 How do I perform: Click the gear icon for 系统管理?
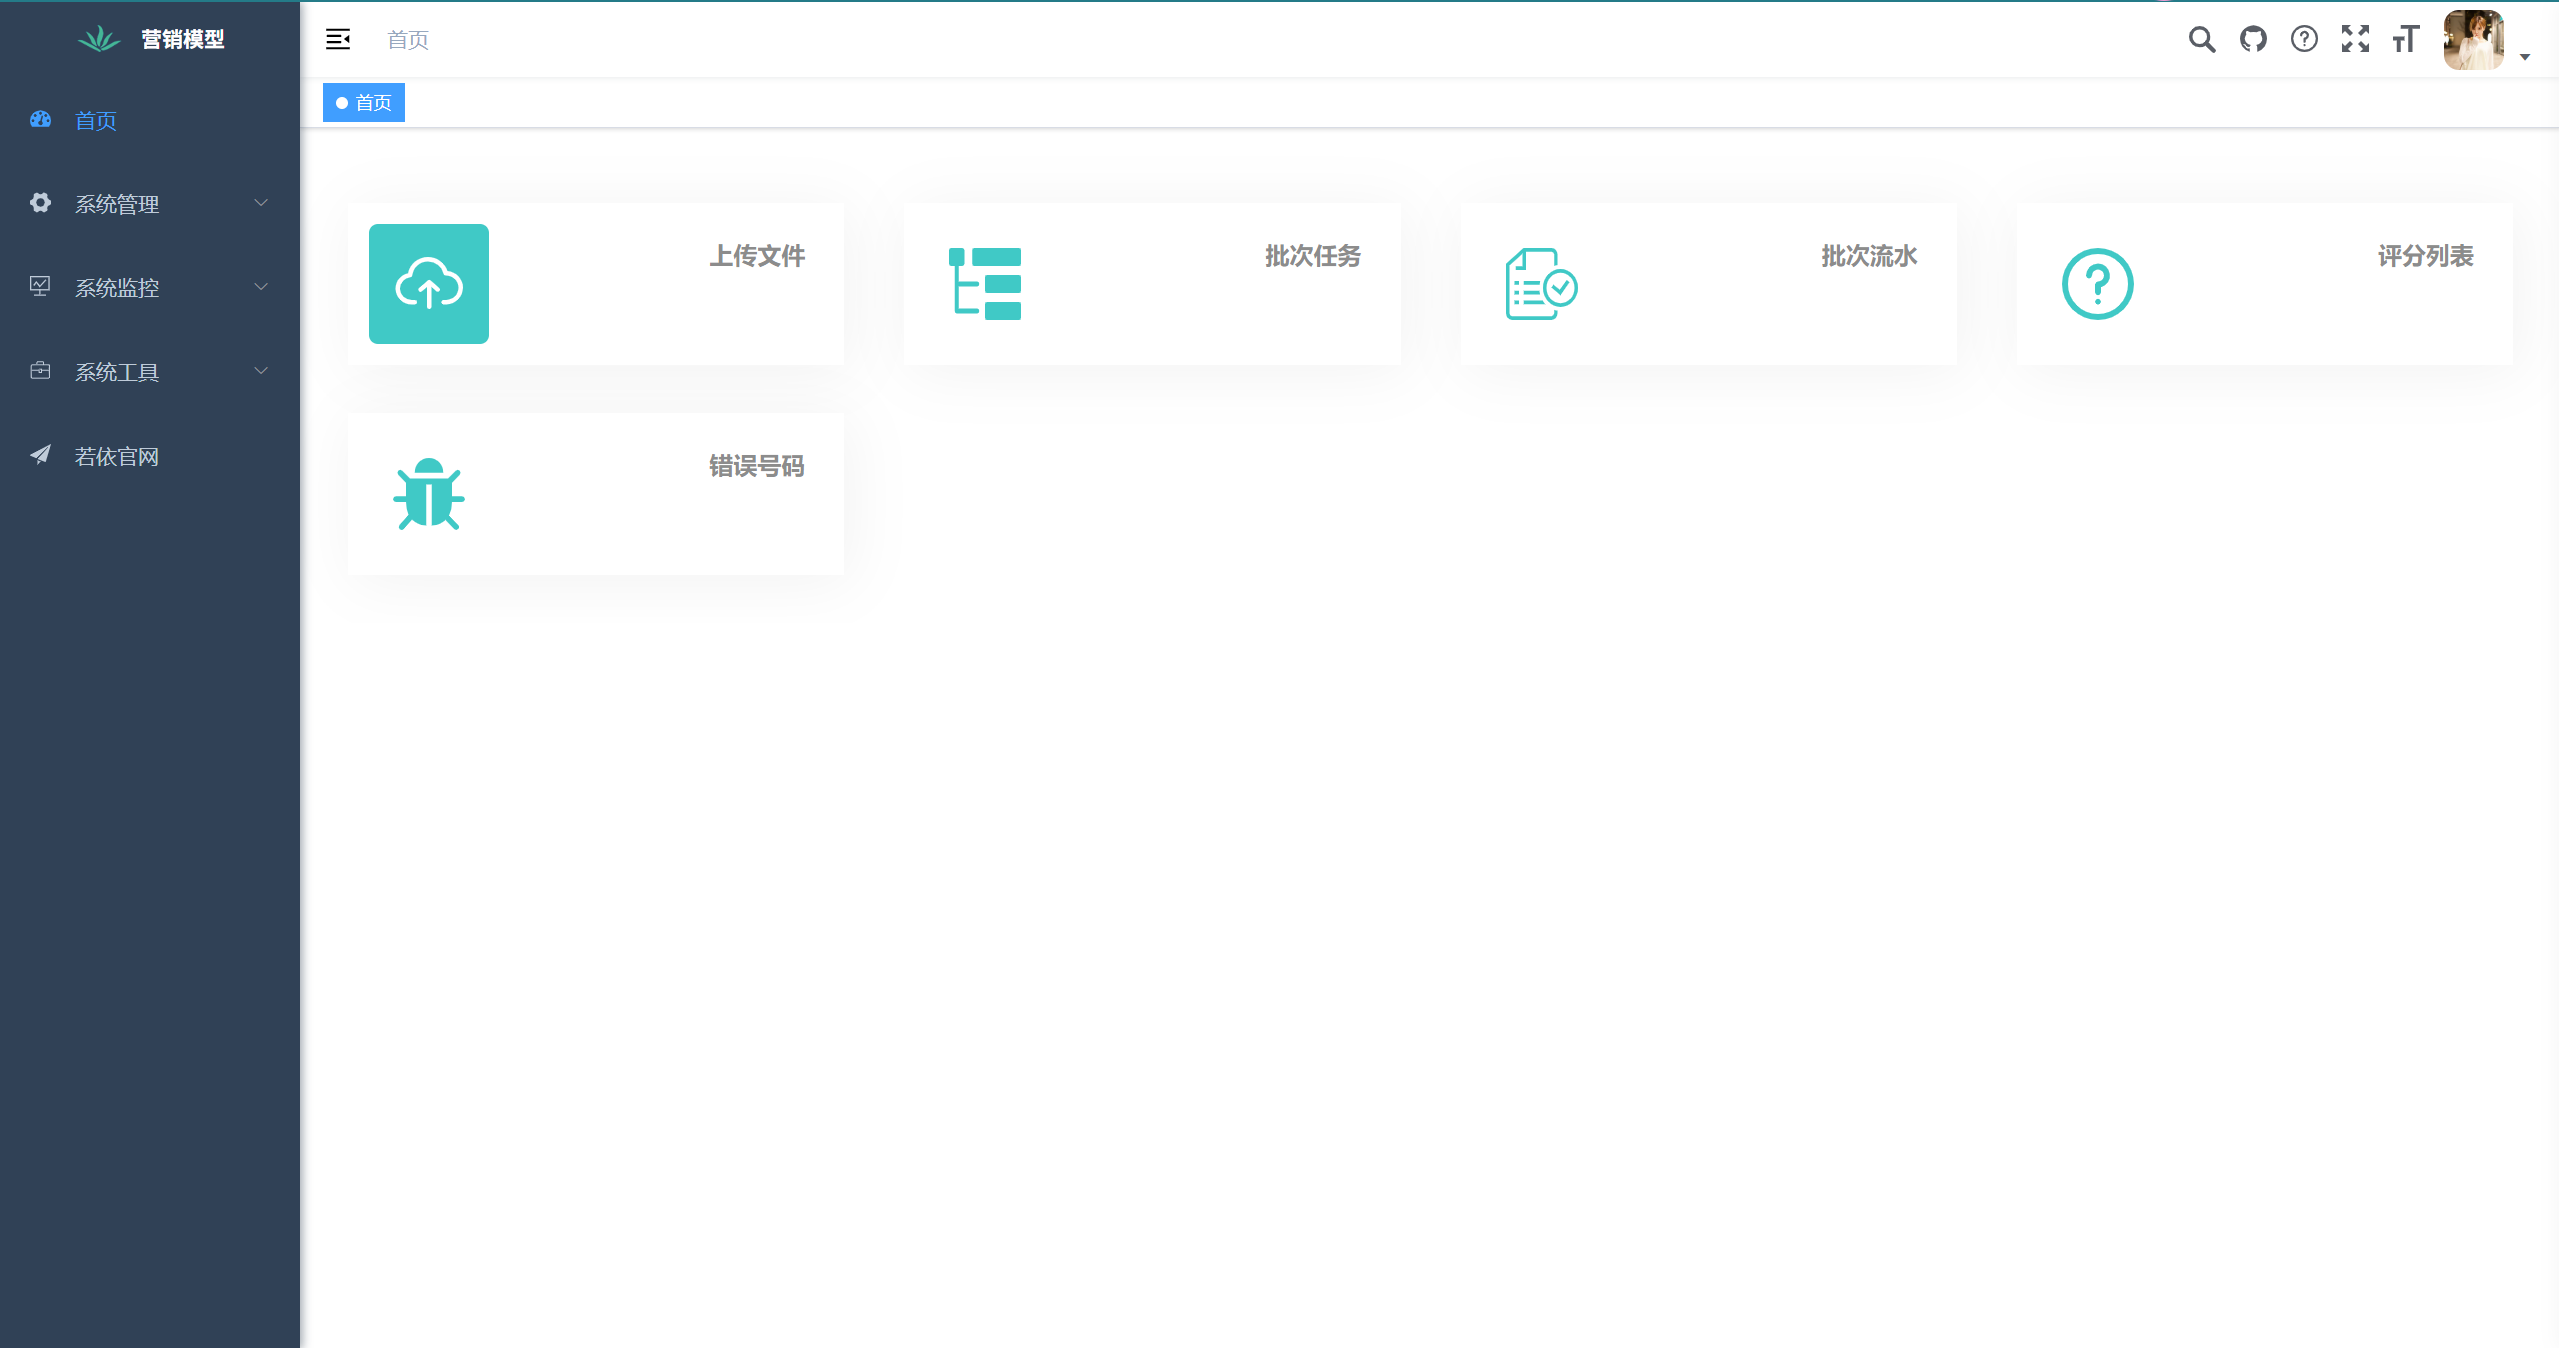[40, 203]
